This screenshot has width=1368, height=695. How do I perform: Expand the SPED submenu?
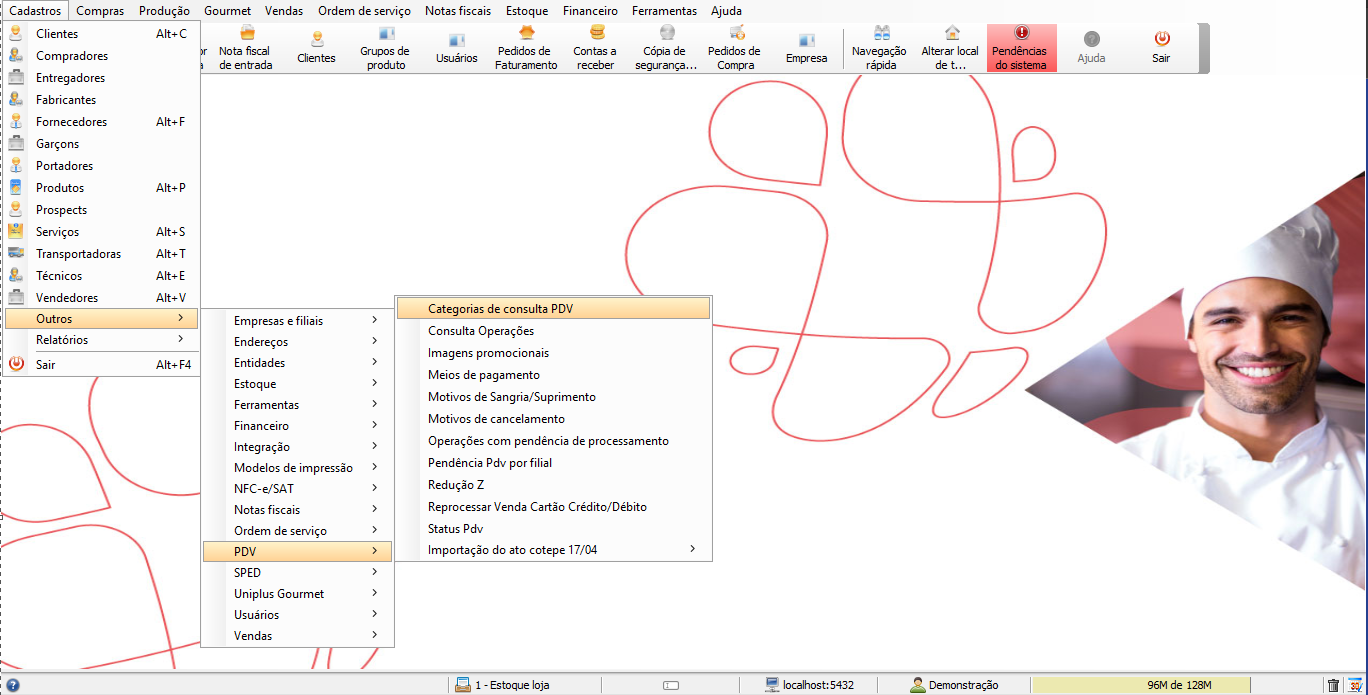coord(298,573)
